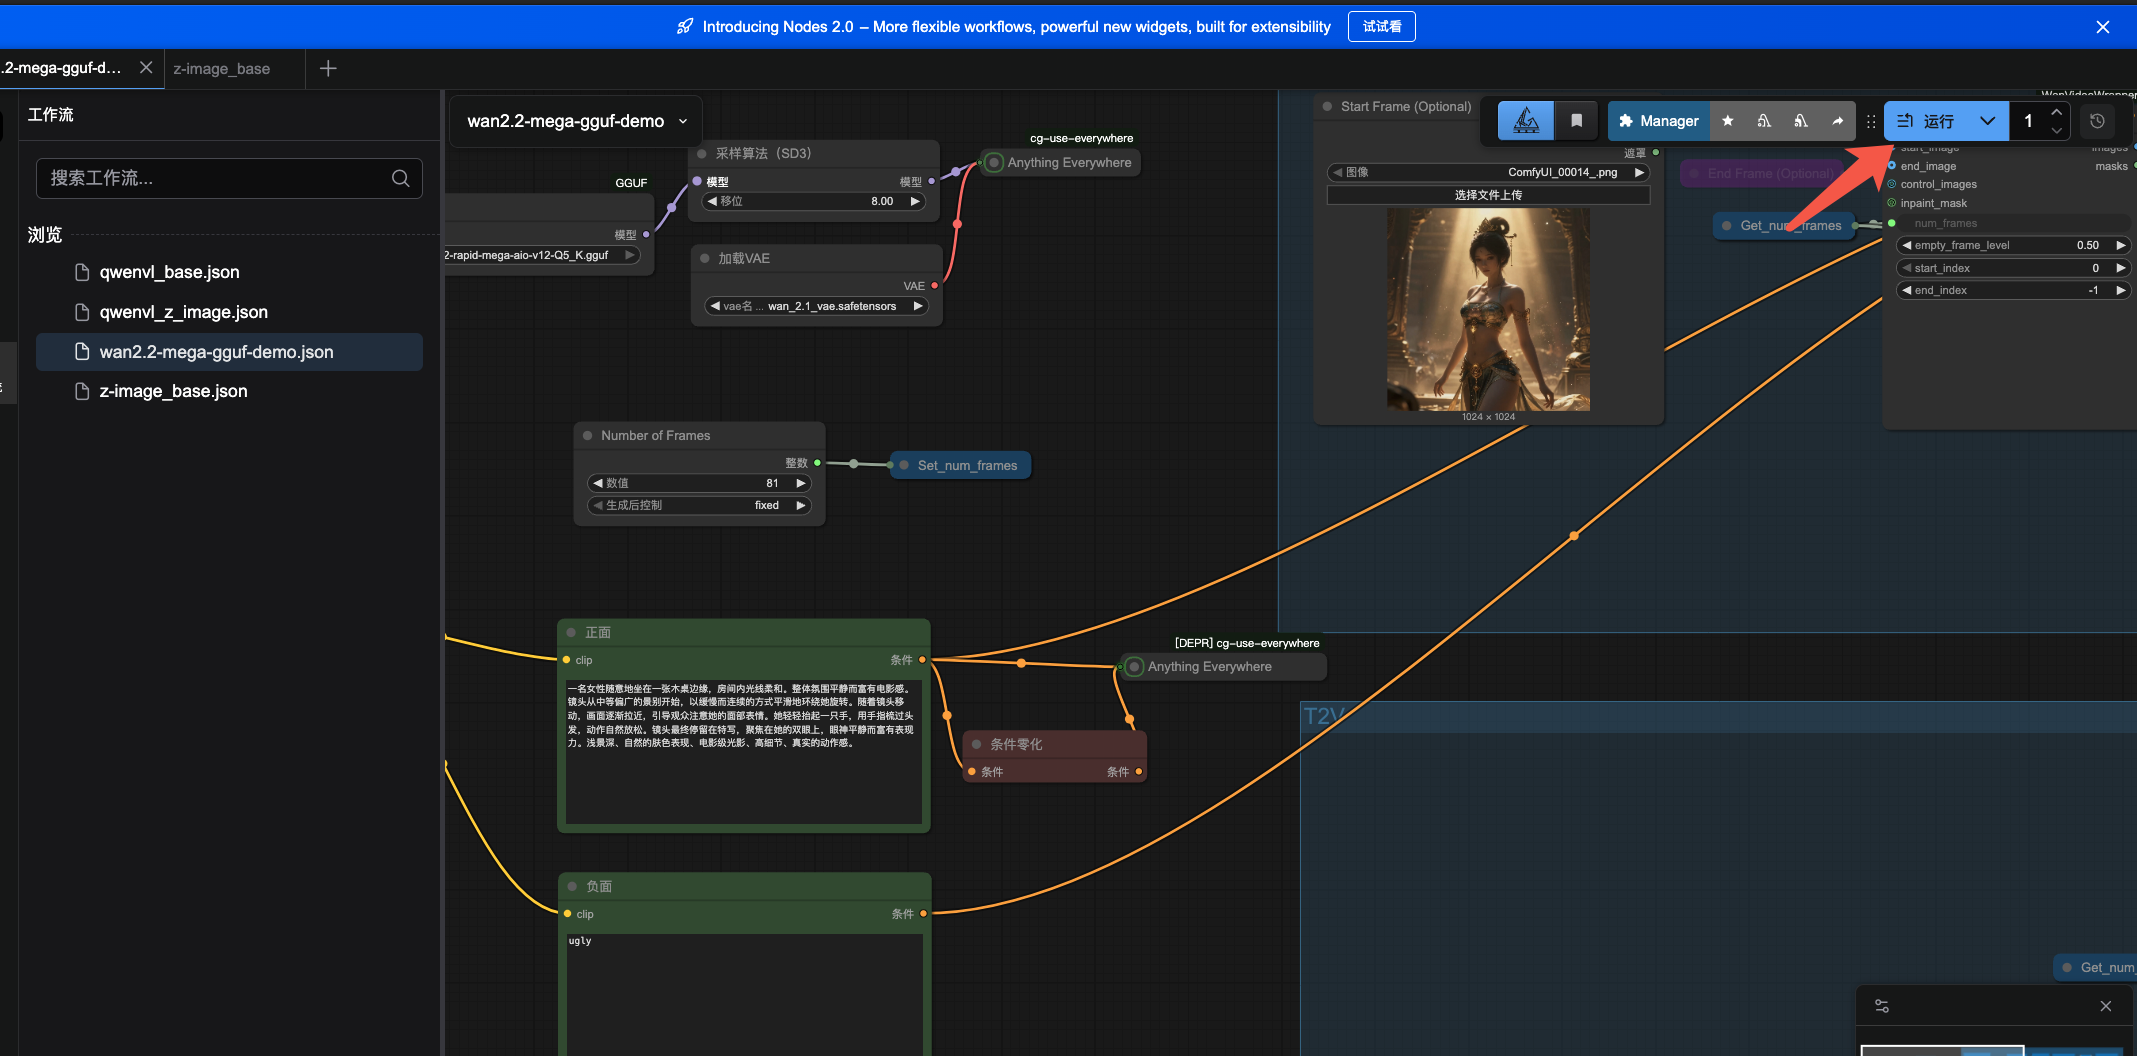Image resolution: width=2137 pixels, height=1056 pixels.
Task: Open the 运行 button dropdown chevron
Action: coord(1987,121)
